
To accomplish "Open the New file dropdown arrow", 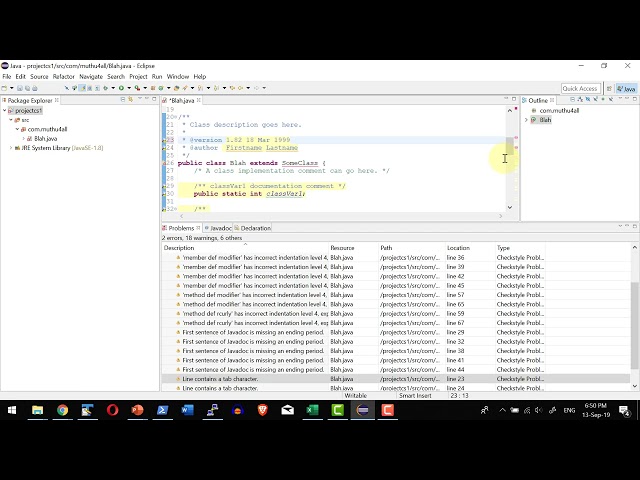I will pos(12,88).
